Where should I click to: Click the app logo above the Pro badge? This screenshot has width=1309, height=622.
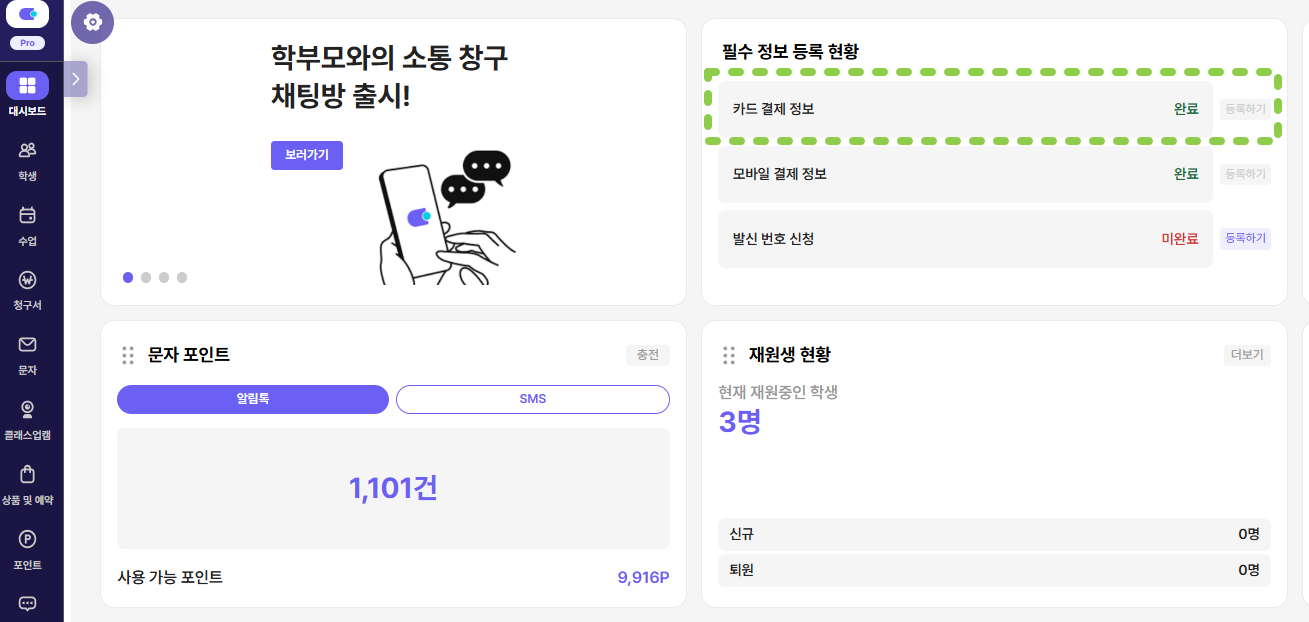pyautogui.click(x=27, y=14)
